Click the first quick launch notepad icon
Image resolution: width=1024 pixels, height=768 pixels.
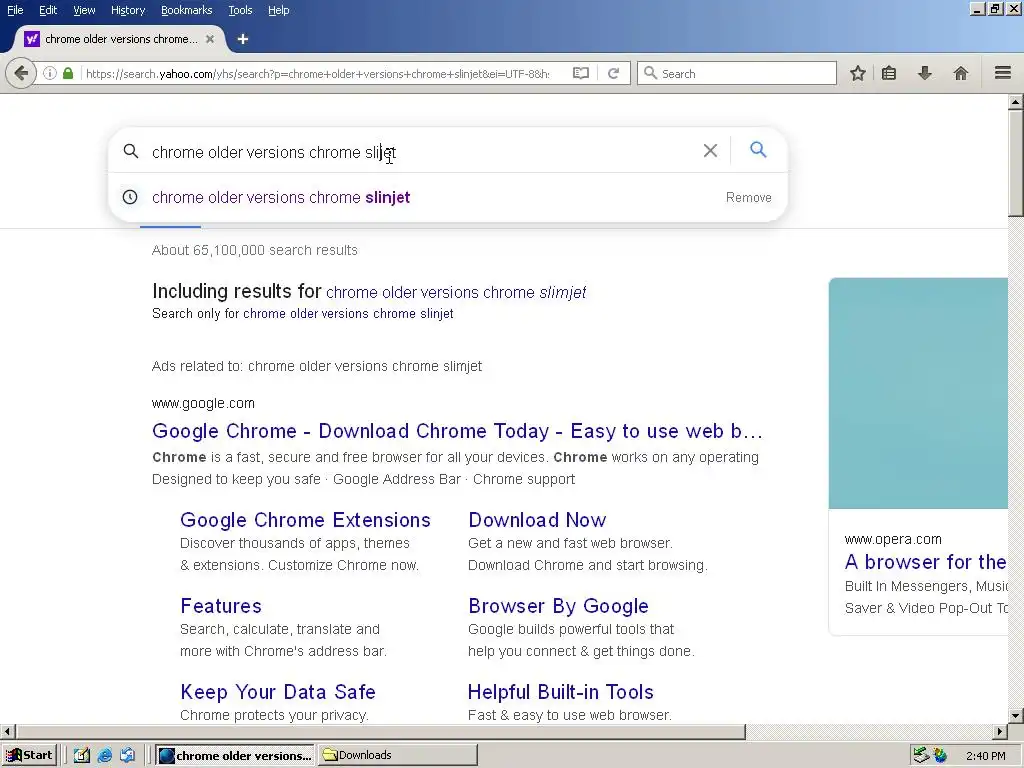coord(82,756)
